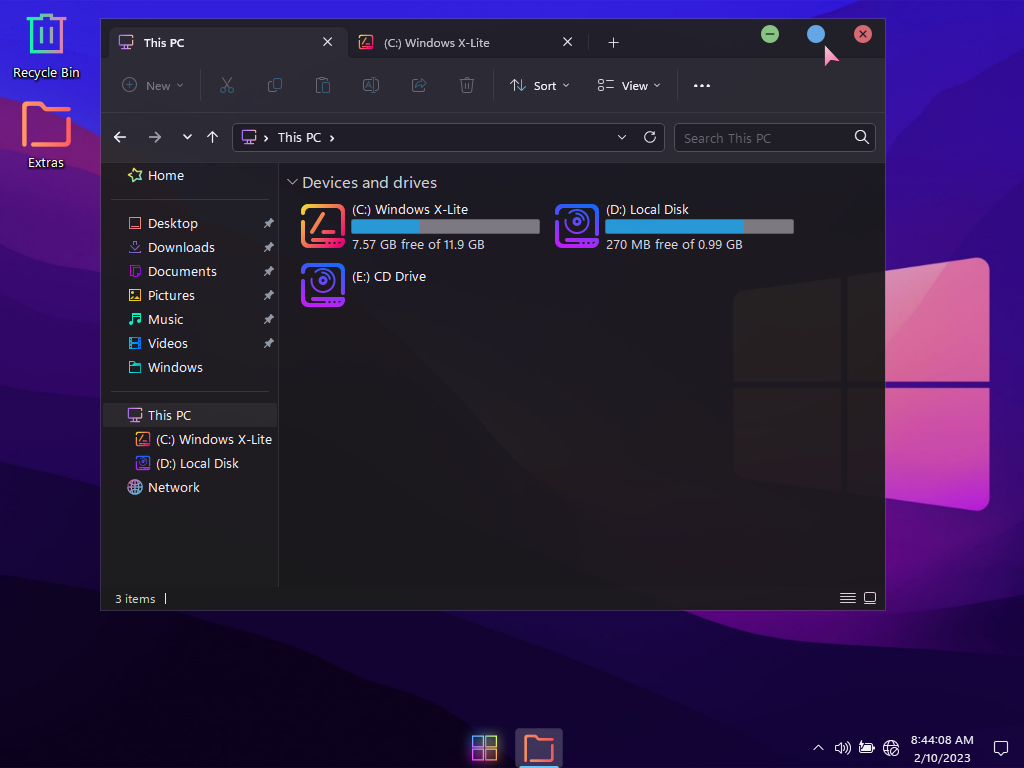Click the Search This PC field
The height and width of the screenshot is (768, 1024).
(775, 138)
